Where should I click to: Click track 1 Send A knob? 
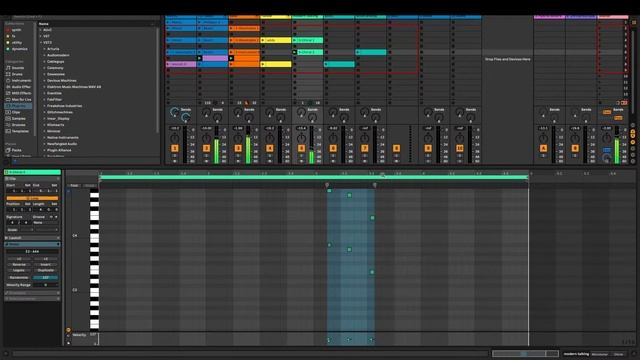(x=174, y=111)
